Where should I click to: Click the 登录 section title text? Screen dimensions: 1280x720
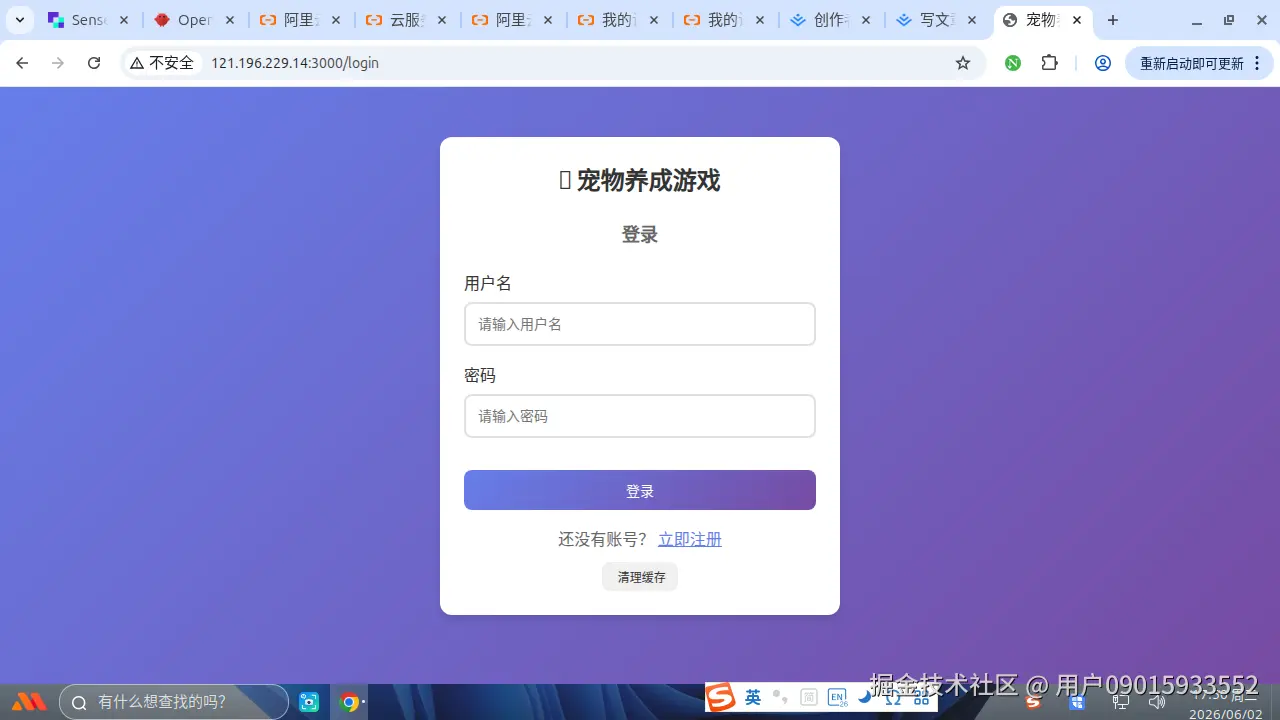[x=640, y=235]
